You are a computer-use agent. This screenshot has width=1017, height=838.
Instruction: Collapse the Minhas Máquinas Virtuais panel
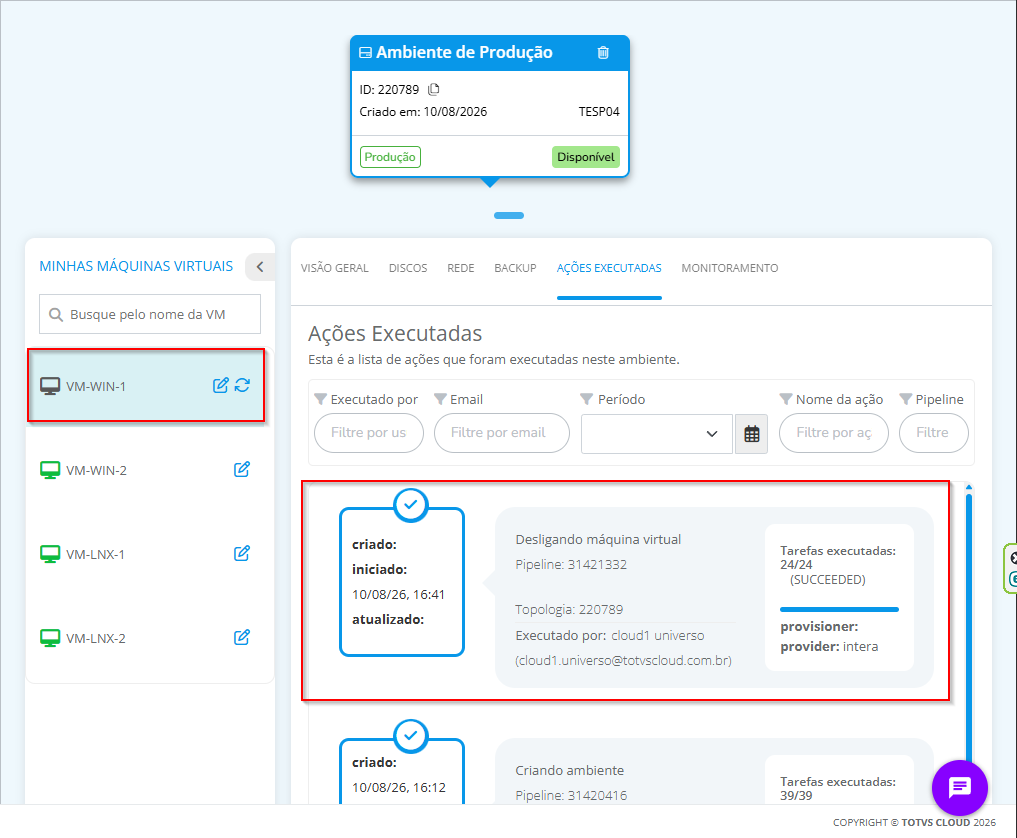[x=259, y=267]
